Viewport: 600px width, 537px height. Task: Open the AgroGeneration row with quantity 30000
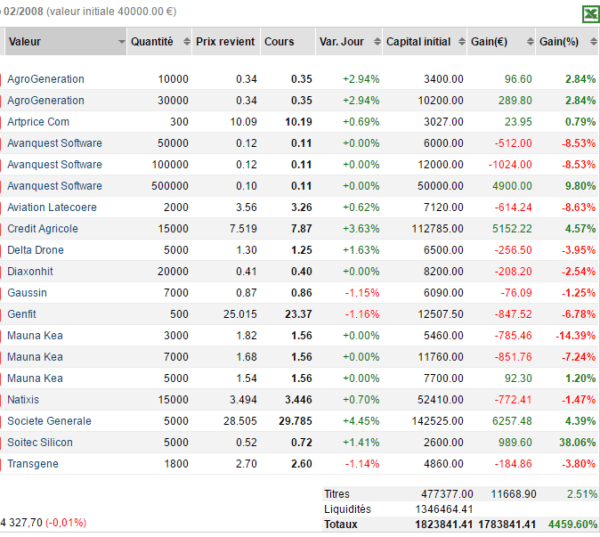click(x=46, y=101)
